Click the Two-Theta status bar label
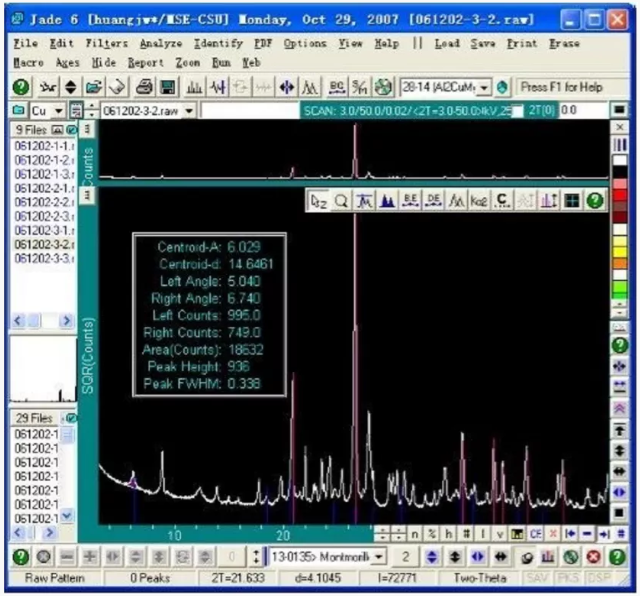 (x=480, y=578)
